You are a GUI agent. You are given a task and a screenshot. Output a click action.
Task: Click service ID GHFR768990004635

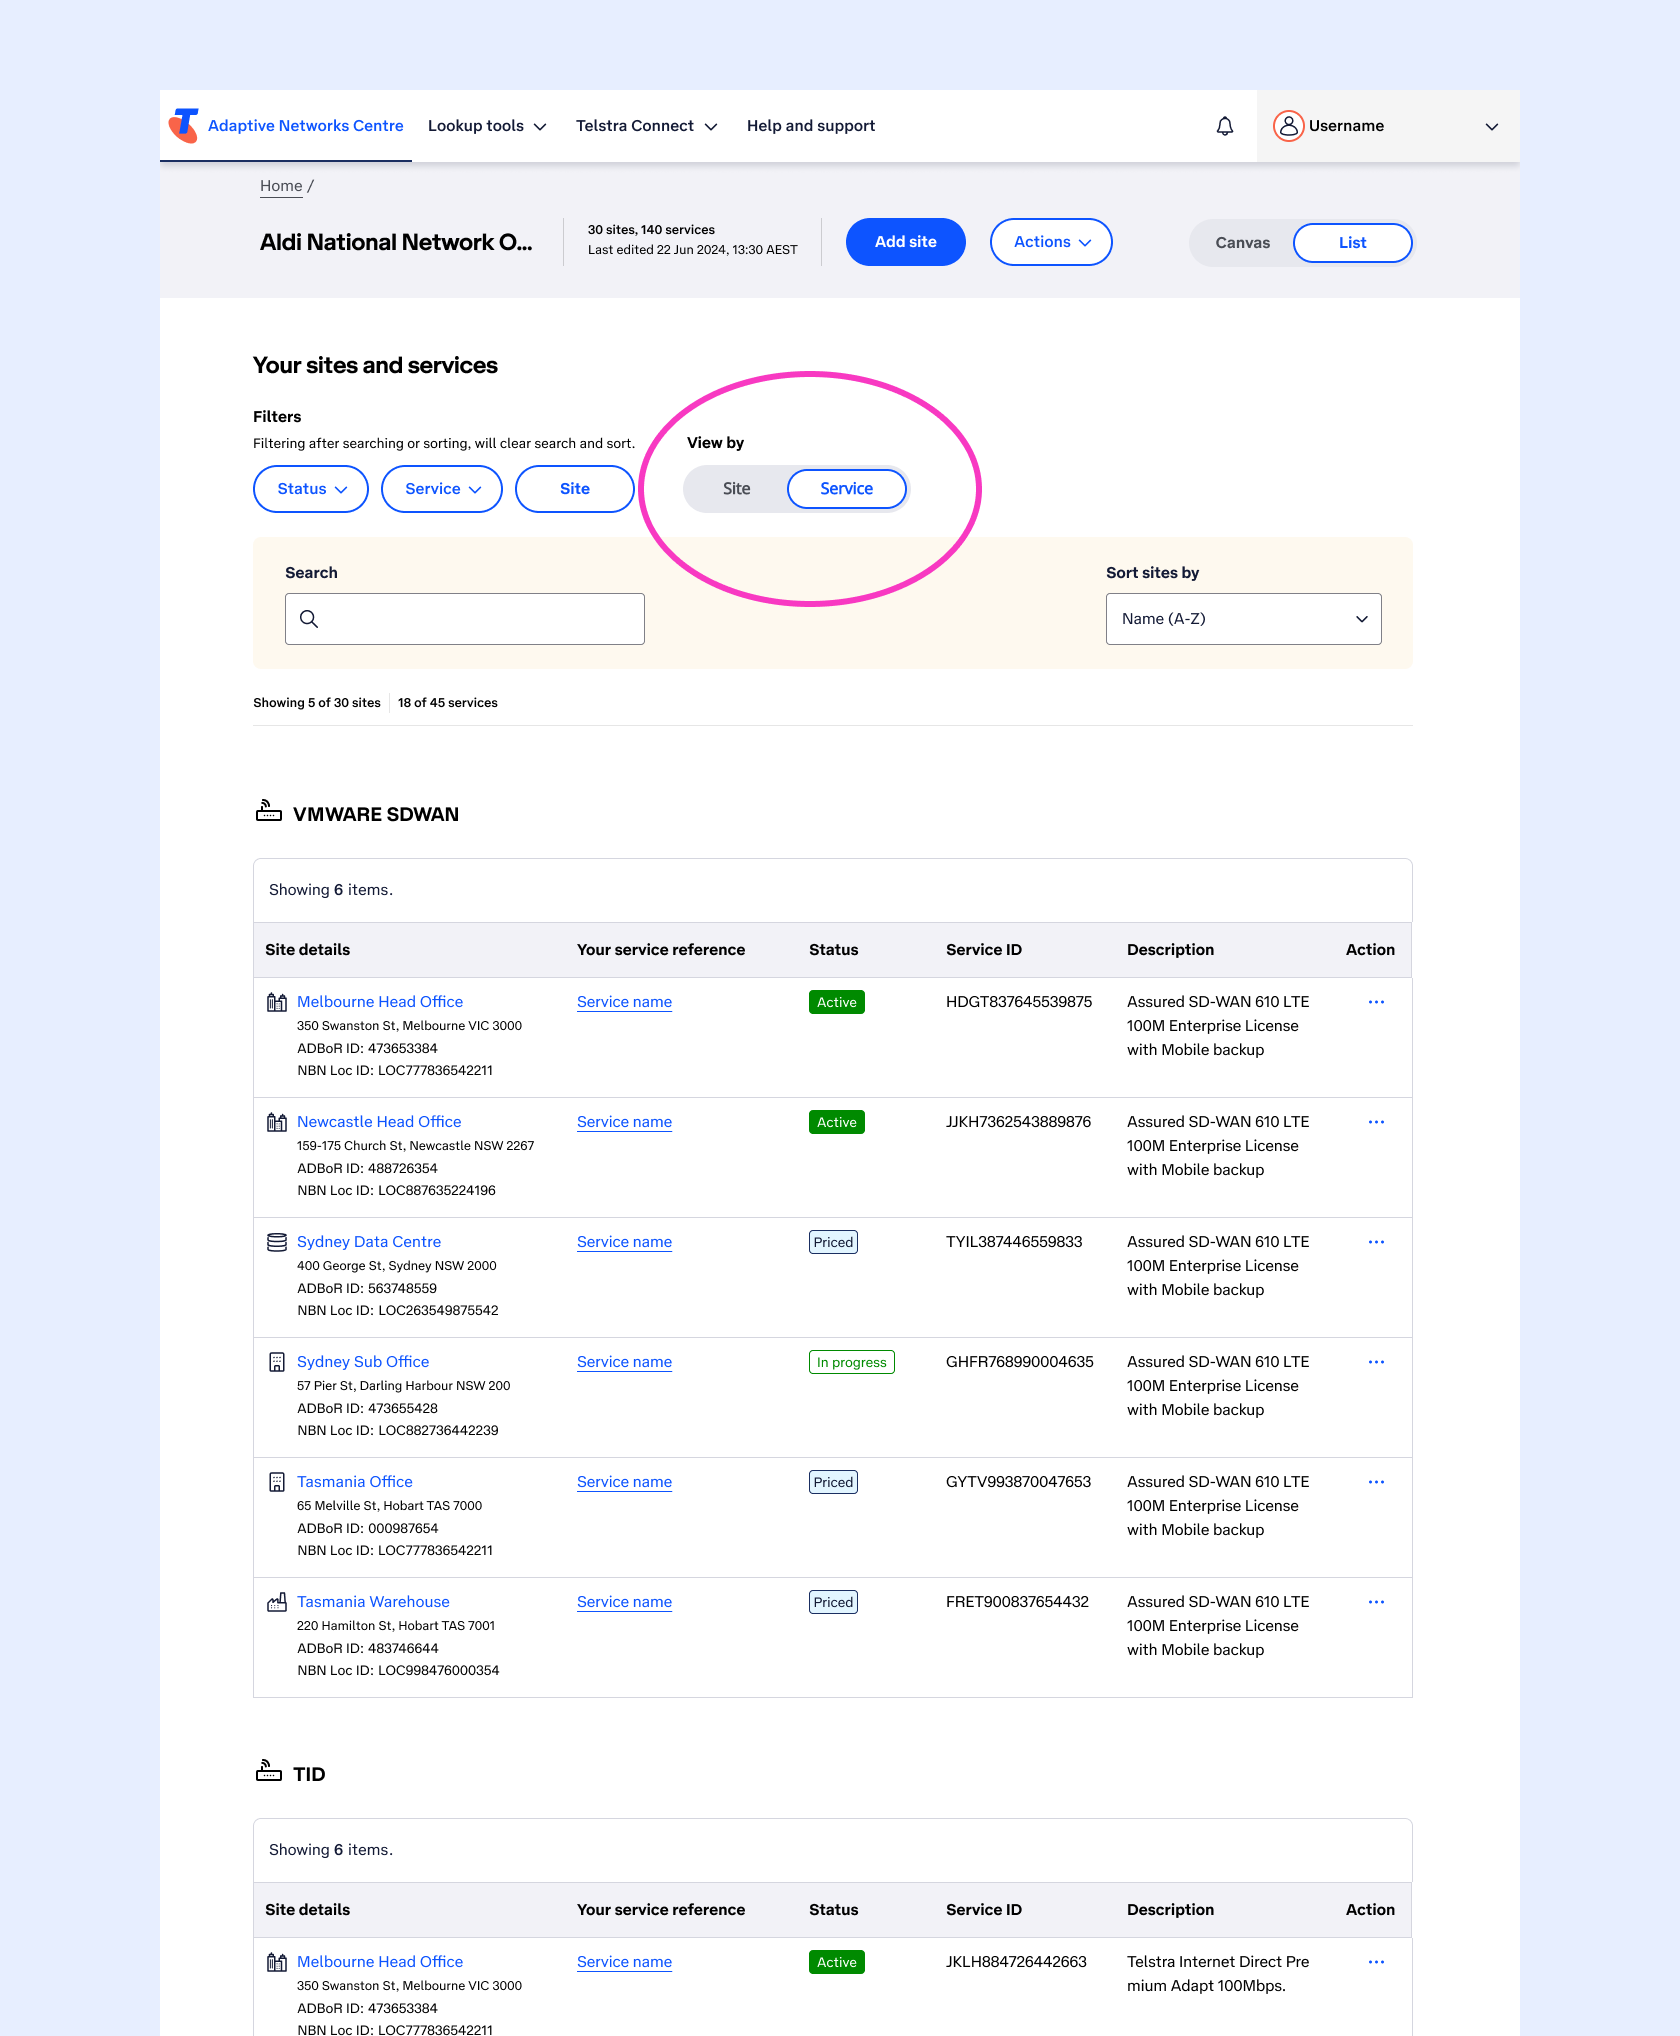click(x=1020, y=1362)
